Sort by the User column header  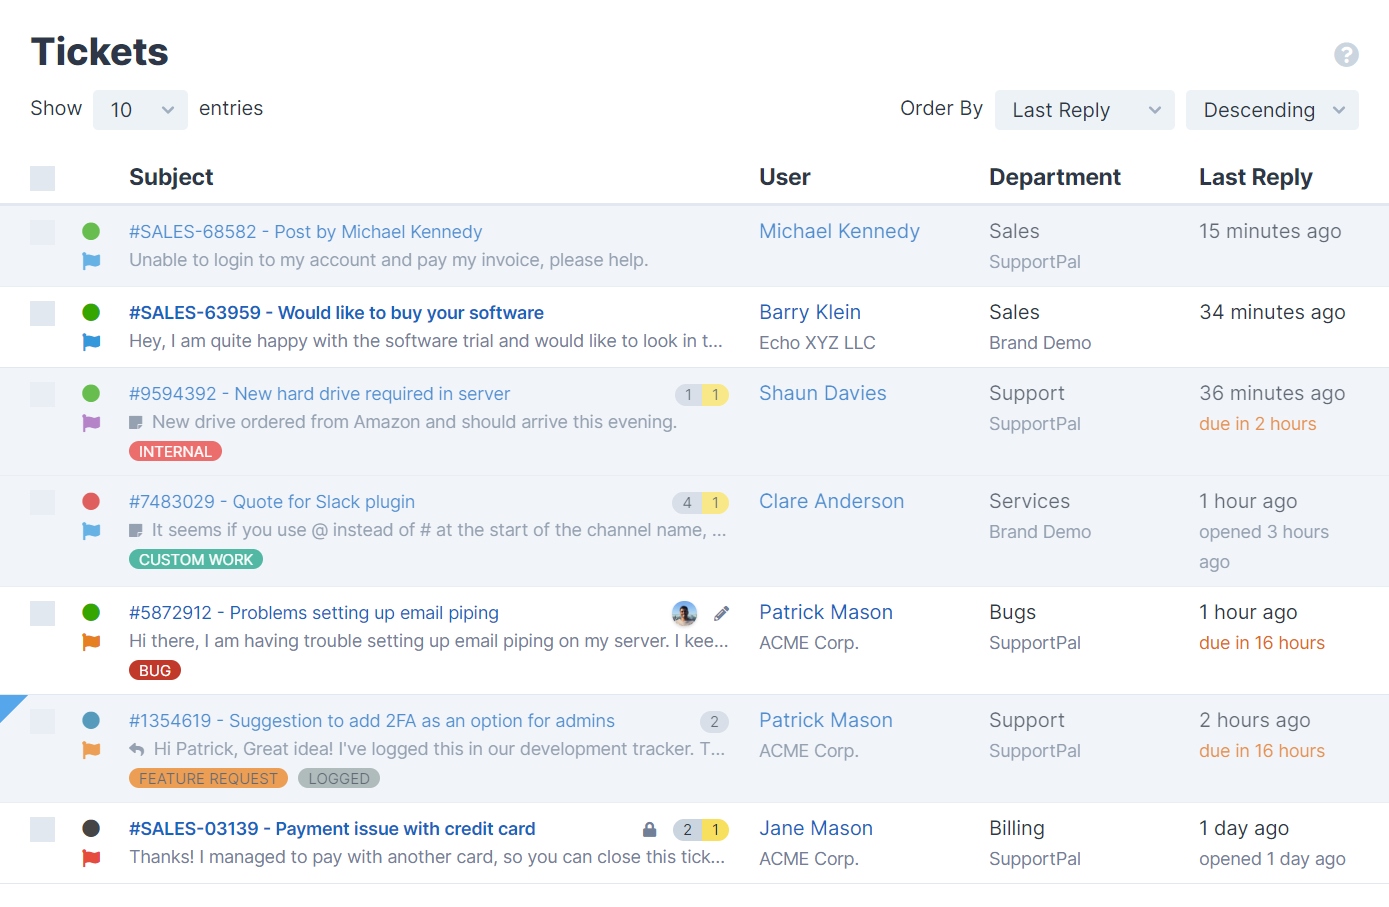[x=785, y=177]
